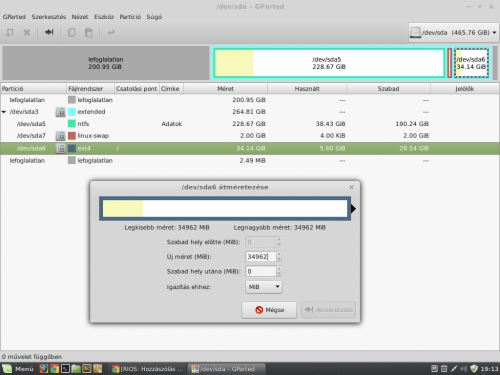Decrease 'Új méret' with the down stepper

(279, 259)
